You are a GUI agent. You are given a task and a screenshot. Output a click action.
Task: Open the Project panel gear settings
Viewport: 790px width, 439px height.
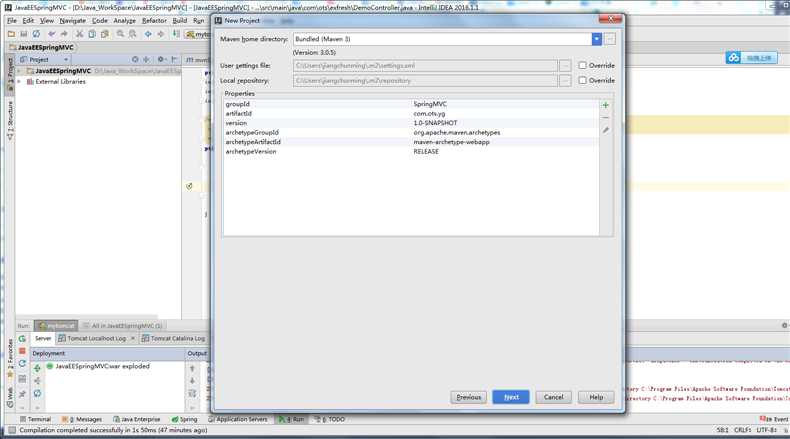pos(161,59)
